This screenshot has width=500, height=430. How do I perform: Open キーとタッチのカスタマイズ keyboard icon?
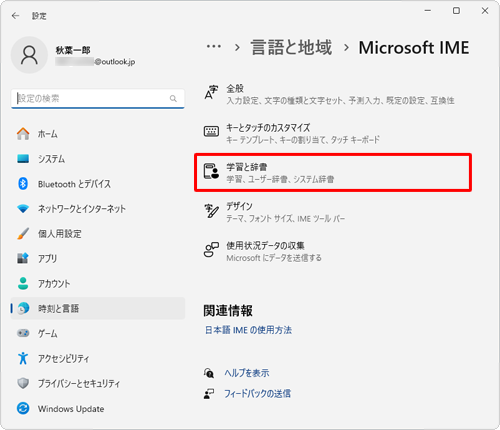coord(211,131)
